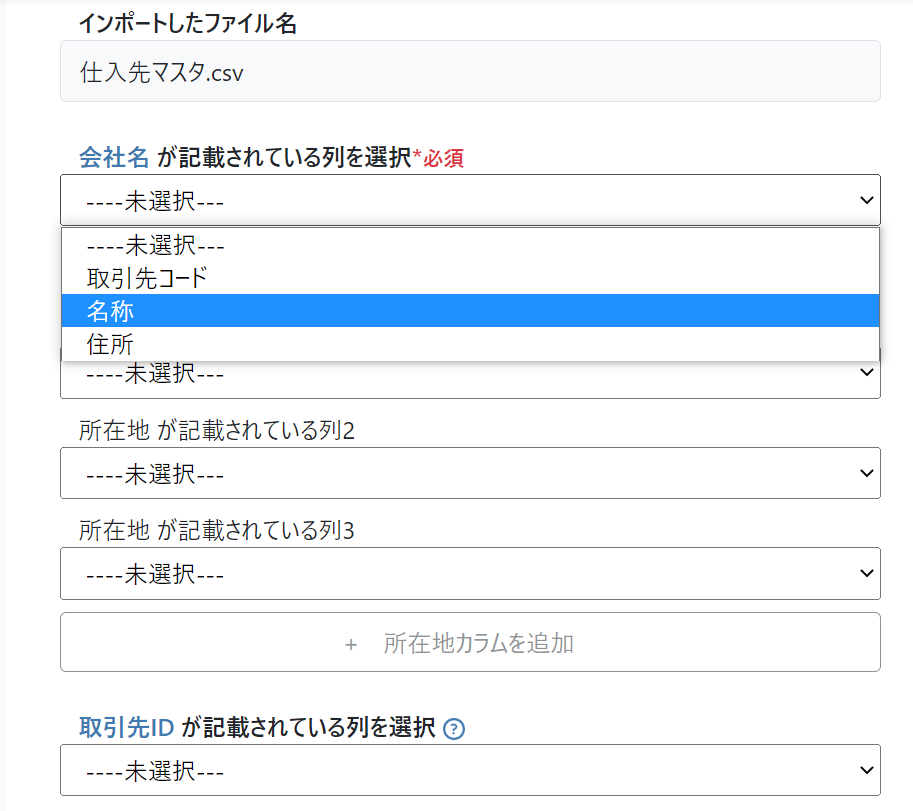Click the help icon beside 取引先ID
This screenshot has width=913, height=811.
[454, 729]
